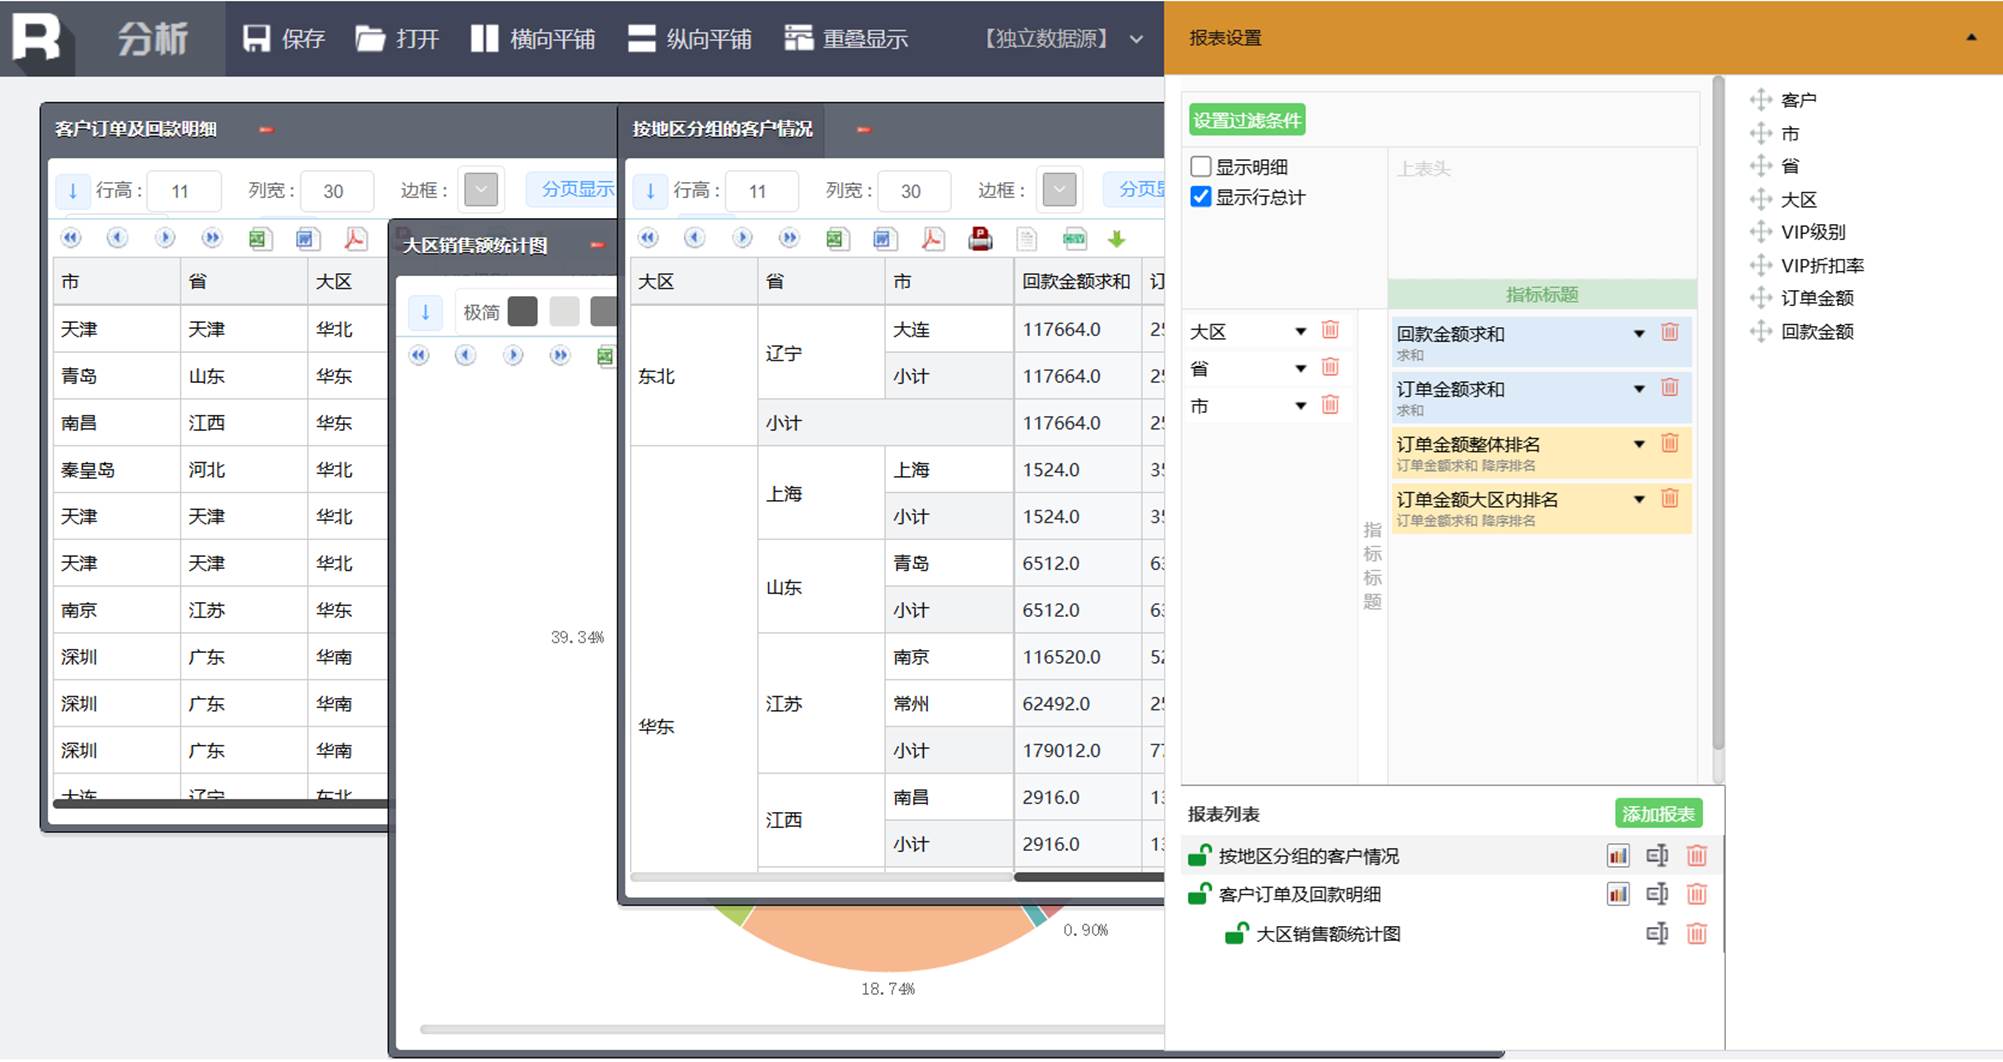Open chart icon for 按地区分组的客户情况 report
Screen dimensions: 2003x1062
coord(1618,856)
